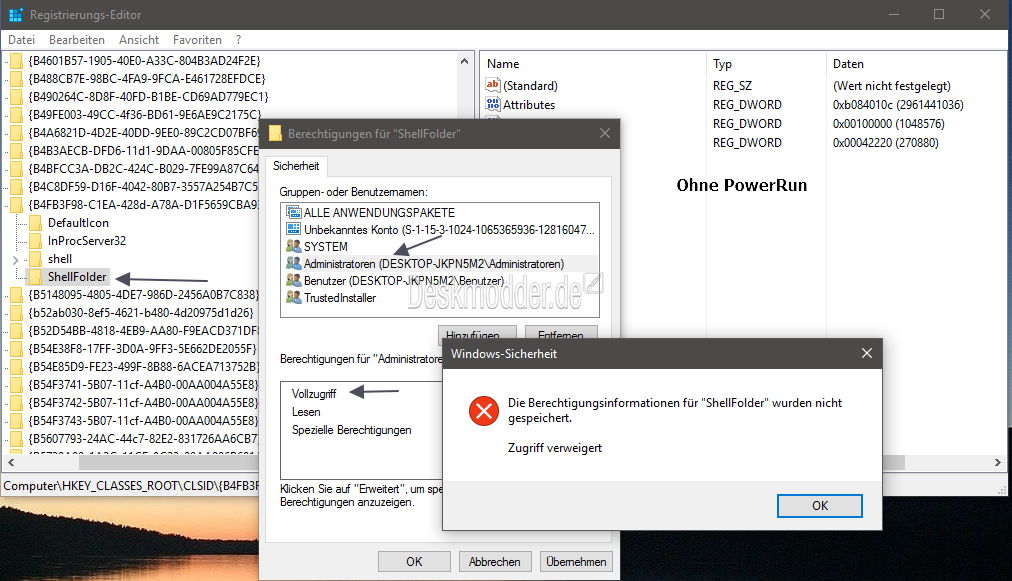Click folder icon of {B488CB7E-98BC-4FA9-9FCA-E461728EFDCE}
This screenshot has height=581, width=1012.
16,79
